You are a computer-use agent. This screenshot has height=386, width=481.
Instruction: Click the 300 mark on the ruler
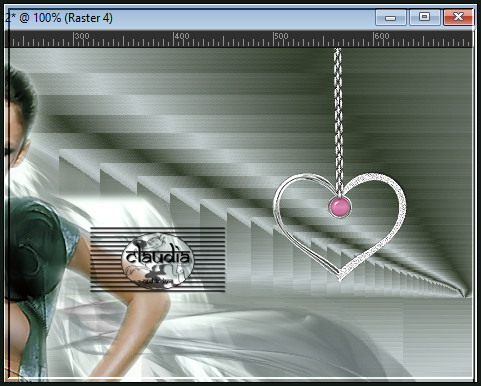point(82,36)
